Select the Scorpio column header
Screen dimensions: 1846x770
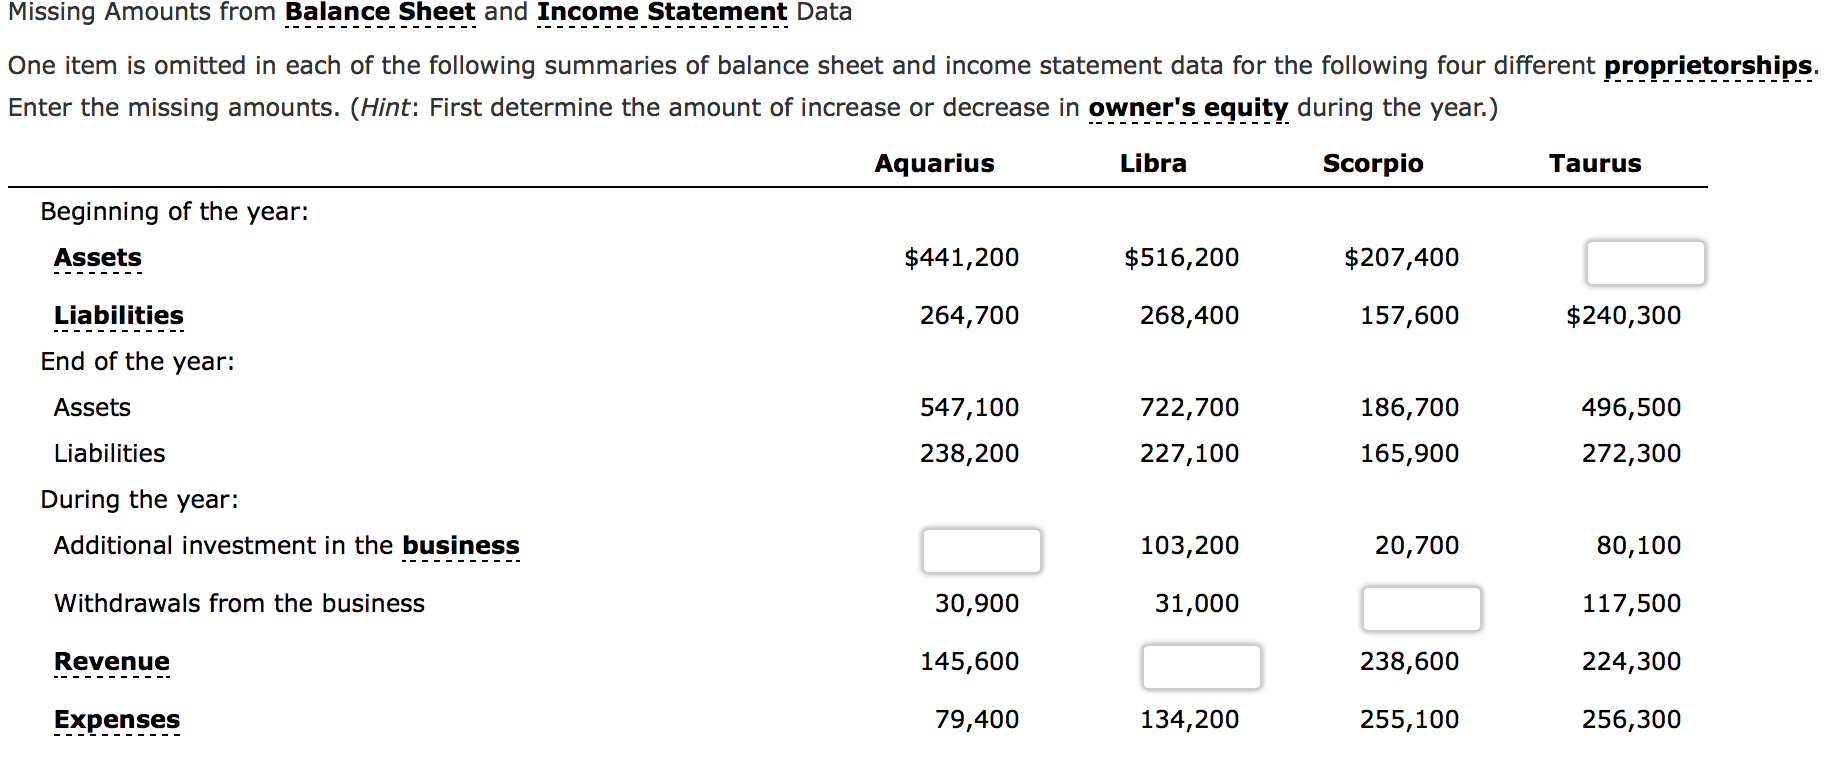pos(1372,163)
